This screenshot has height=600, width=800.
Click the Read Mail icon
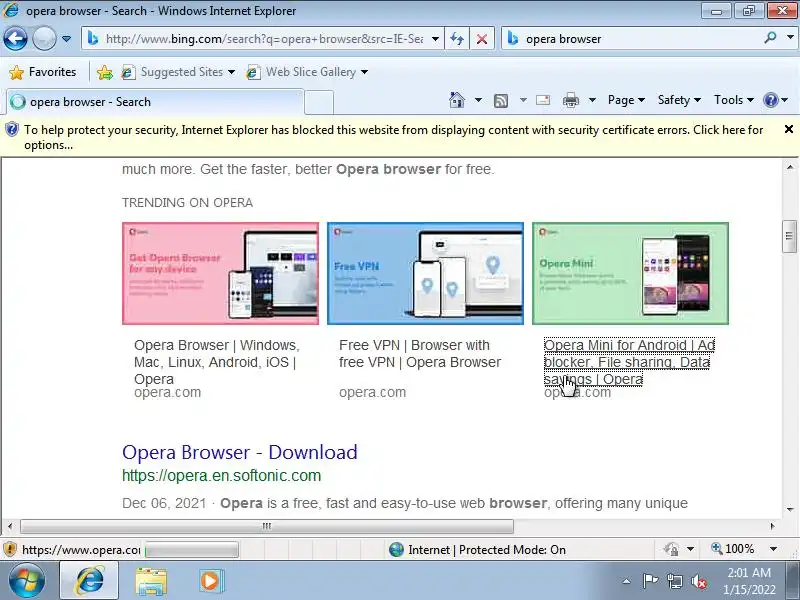(x=543, y=100)
